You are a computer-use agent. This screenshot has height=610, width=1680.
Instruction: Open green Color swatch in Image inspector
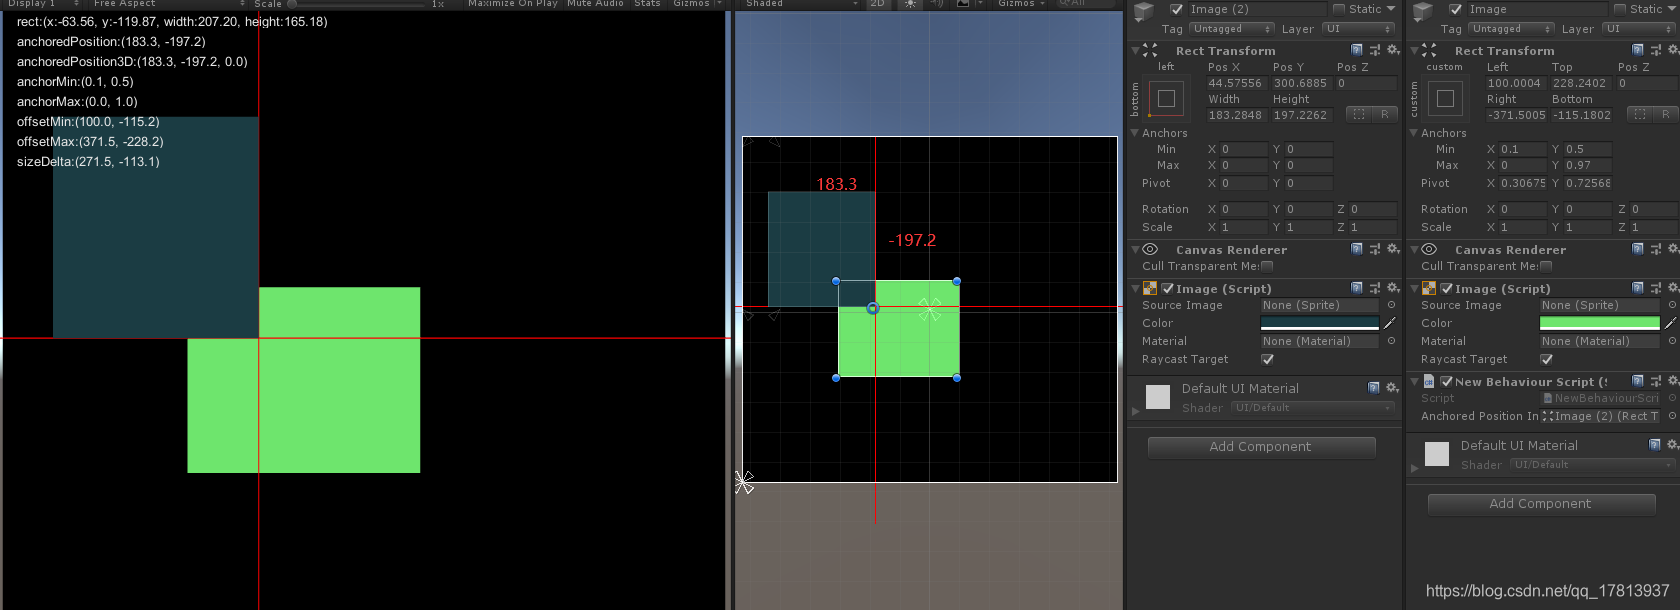(1600, 323)
